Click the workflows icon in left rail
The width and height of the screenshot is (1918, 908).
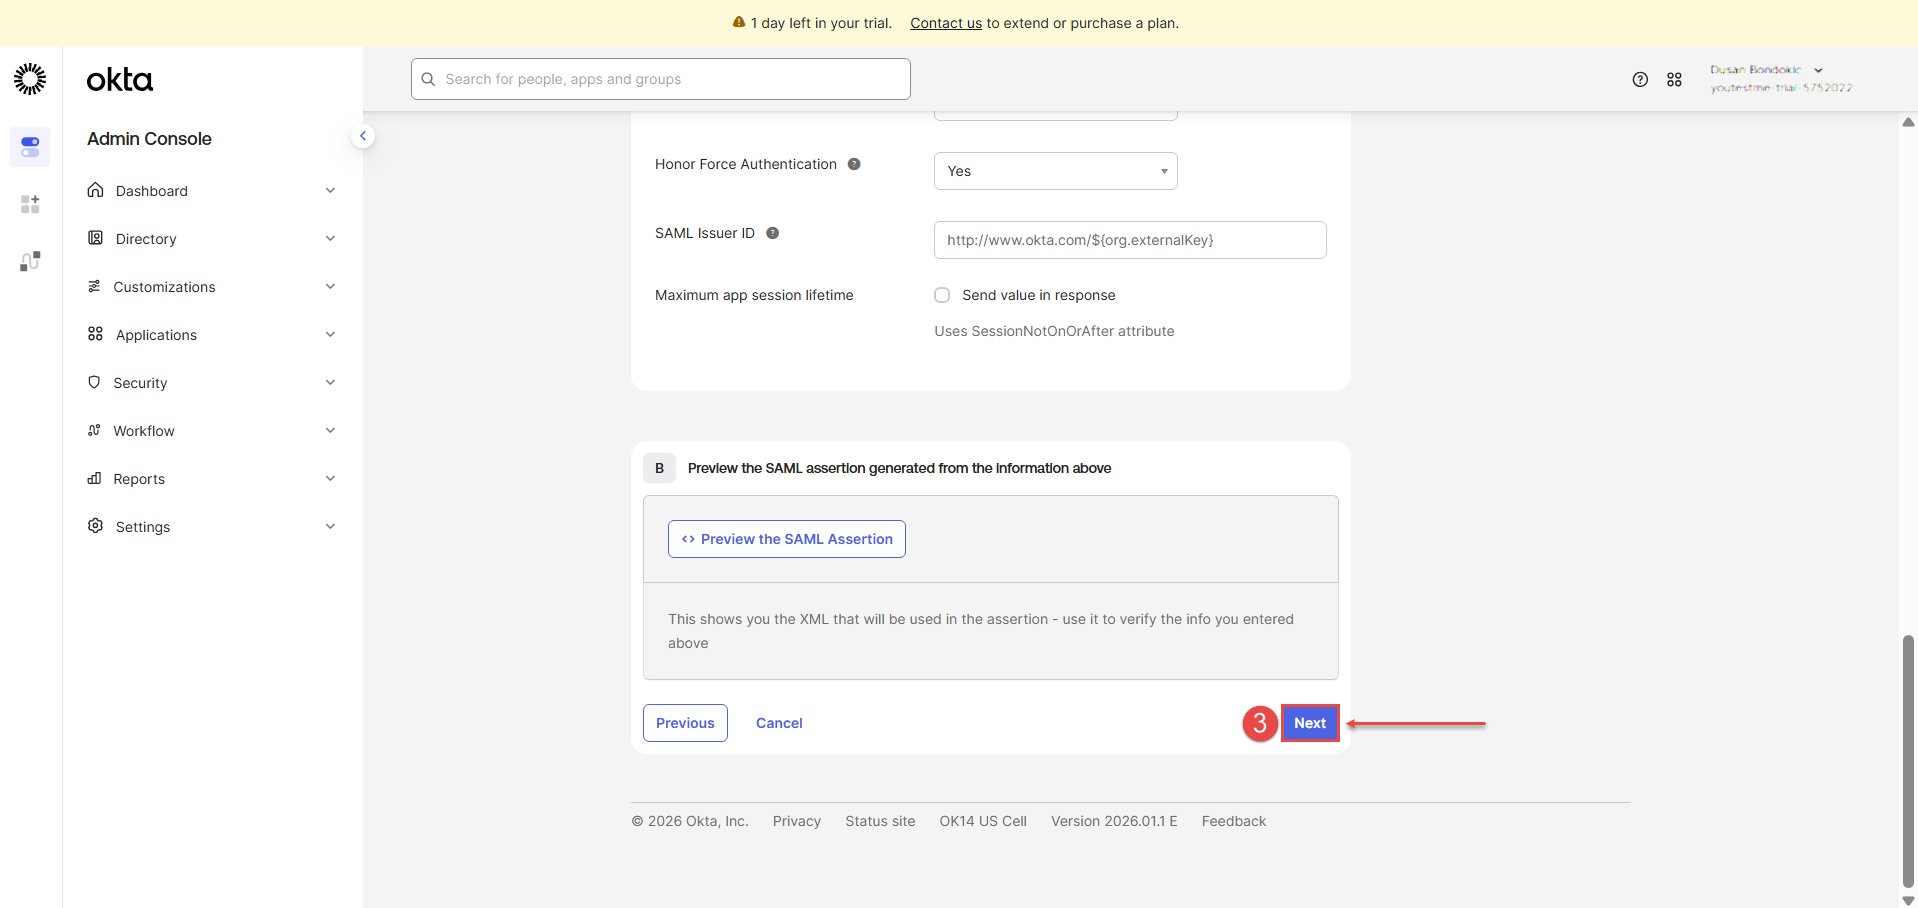point(30,261)
